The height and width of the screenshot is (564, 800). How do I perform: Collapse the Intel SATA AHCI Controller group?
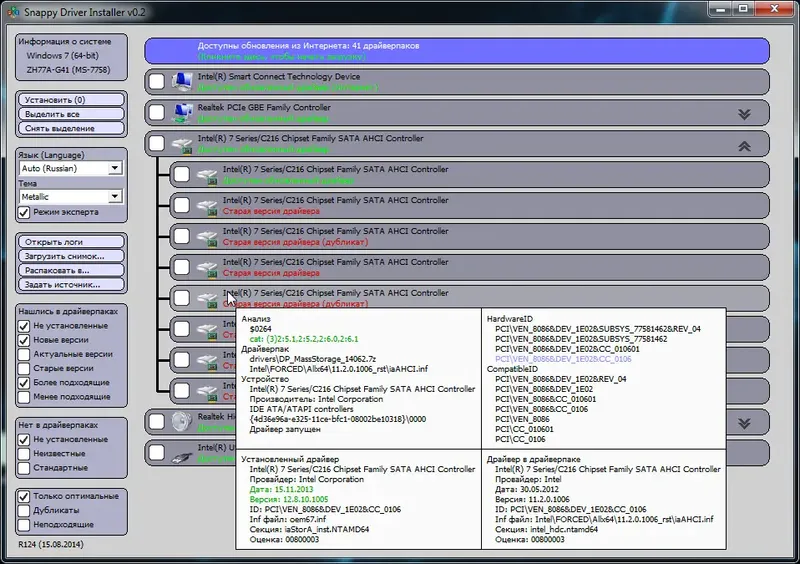(x=744, y=146)
